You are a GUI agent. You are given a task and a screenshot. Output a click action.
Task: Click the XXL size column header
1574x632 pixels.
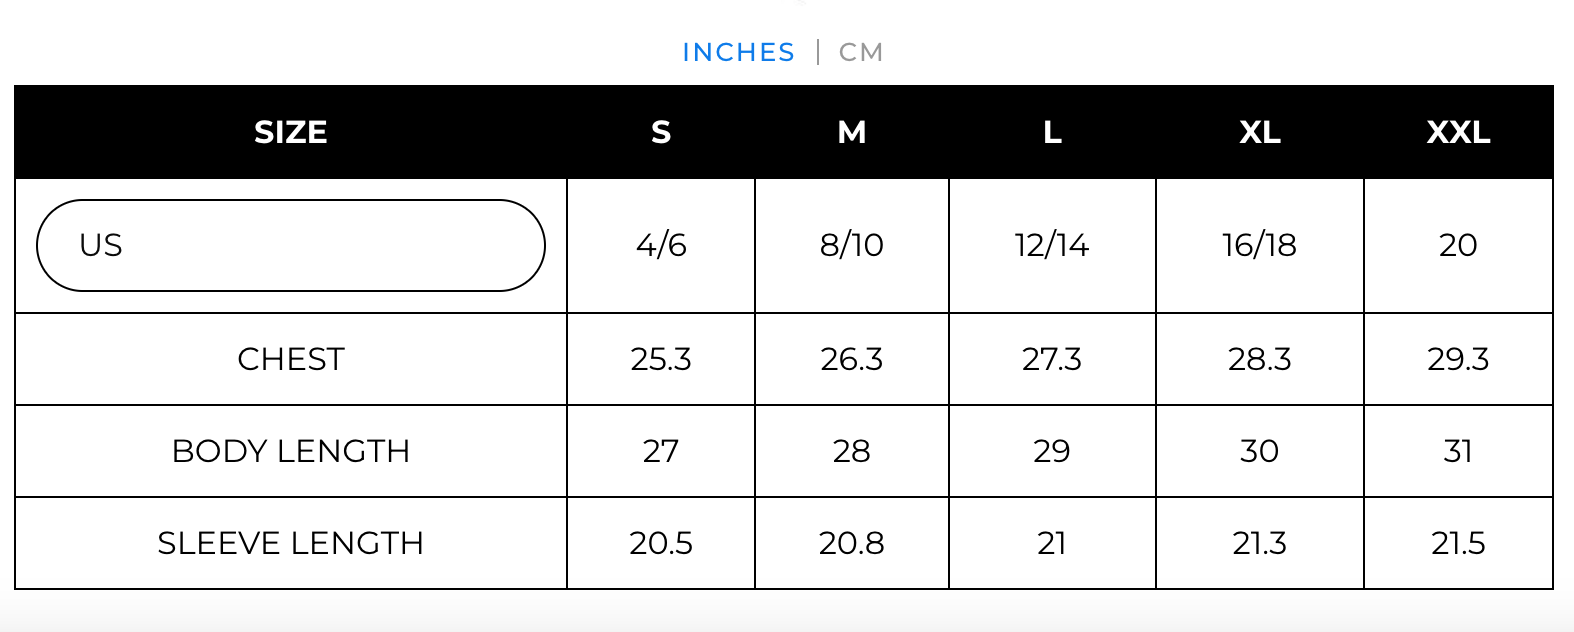click(x=1458, y=132)
